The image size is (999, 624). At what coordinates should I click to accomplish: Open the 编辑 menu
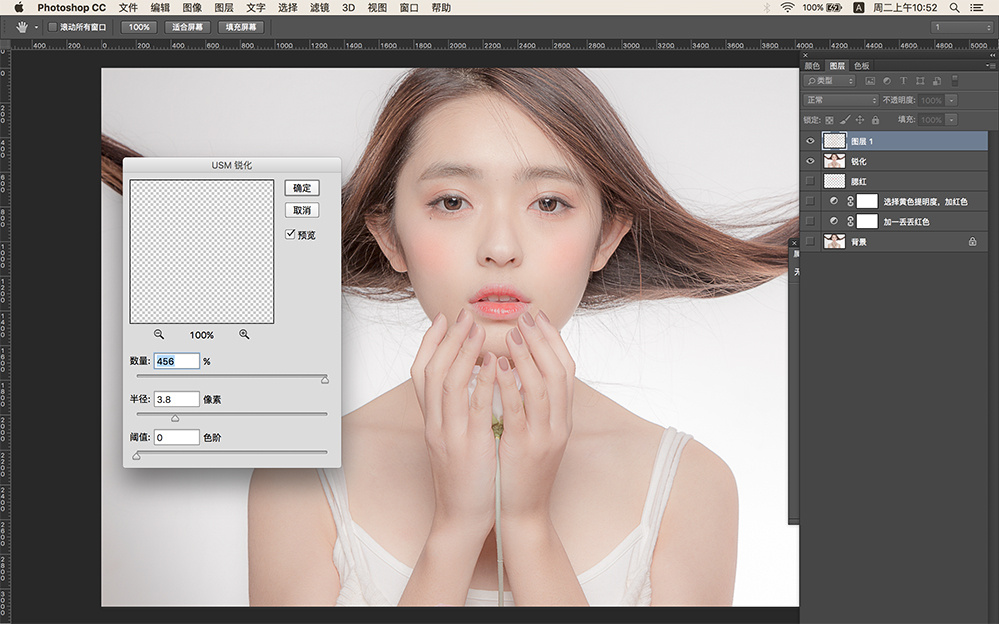[160, 8]
